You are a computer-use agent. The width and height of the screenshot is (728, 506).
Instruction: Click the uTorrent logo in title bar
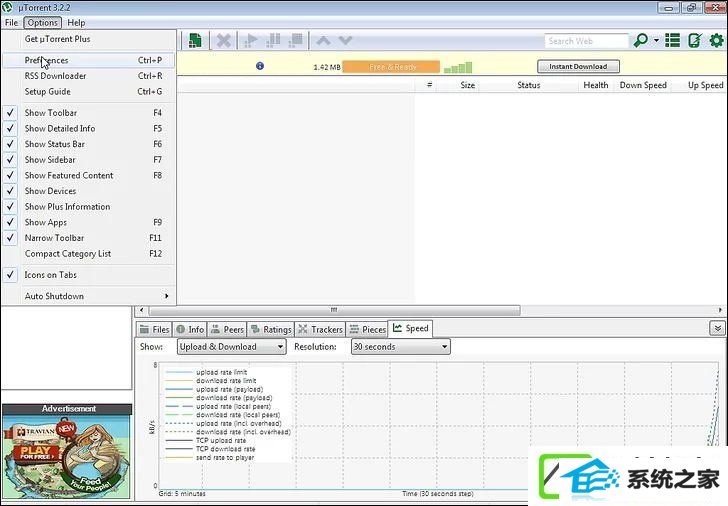coord(7,7)
